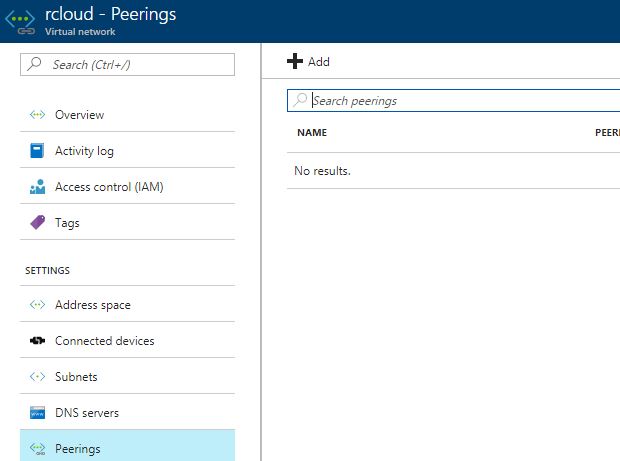Sort by the NAME column header

[312, 132]
